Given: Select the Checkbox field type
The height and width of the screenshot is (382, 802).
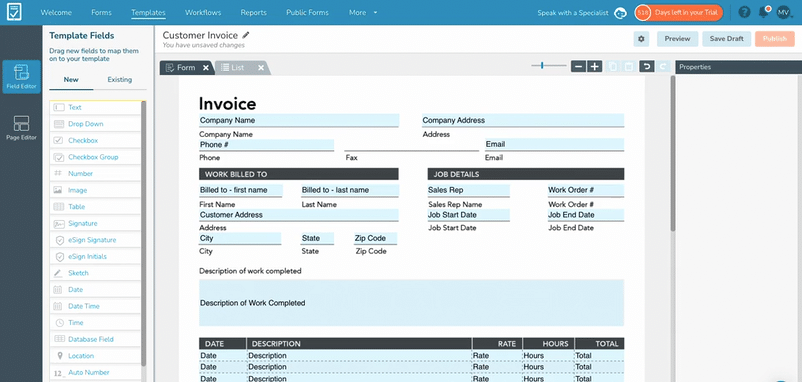Looking at the screenshot, I should tap(95, 141).
